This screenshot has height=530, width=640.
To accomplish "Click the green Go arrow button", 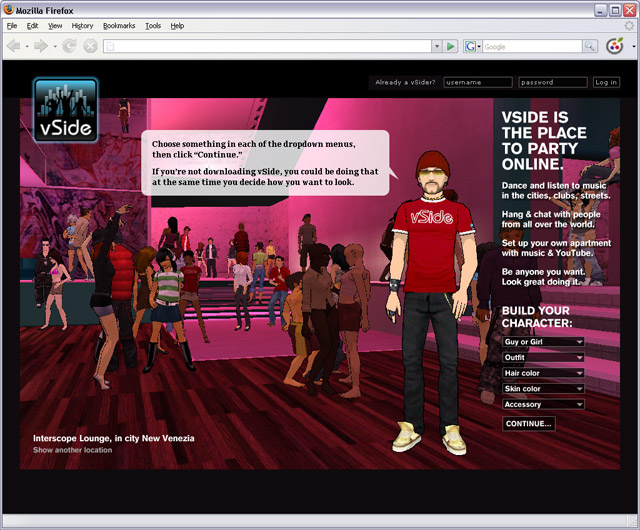I will pos(451,46).
